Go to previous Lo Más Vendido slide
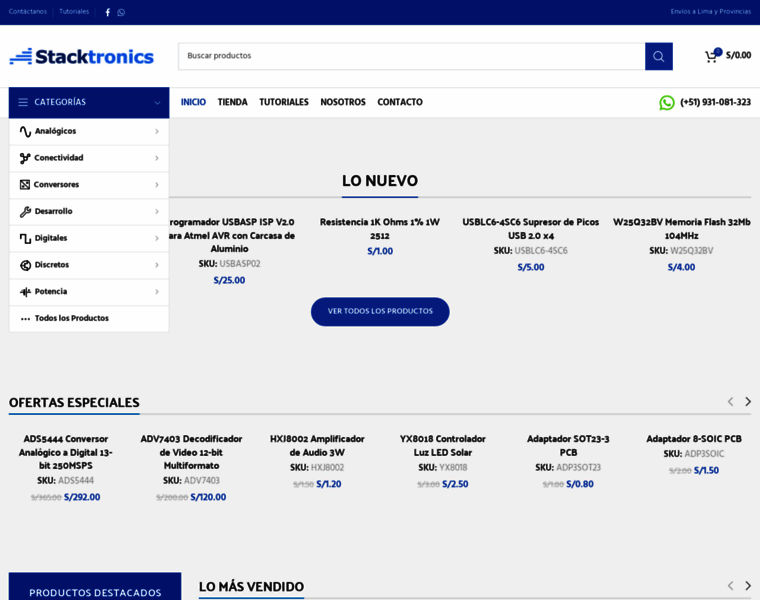This screenshot has height=600, width=760. click(730, 585)
